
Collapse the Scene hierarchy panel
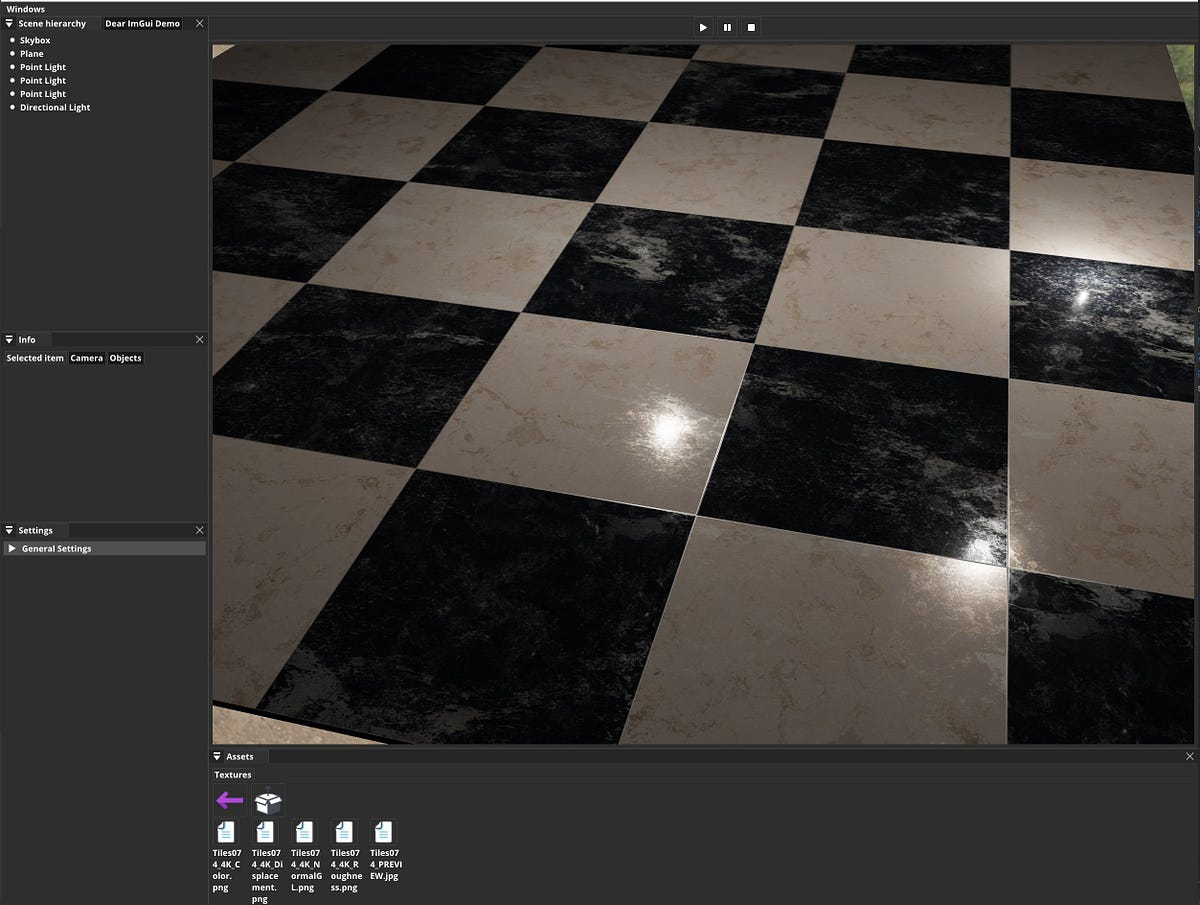[x=8, y=23]
